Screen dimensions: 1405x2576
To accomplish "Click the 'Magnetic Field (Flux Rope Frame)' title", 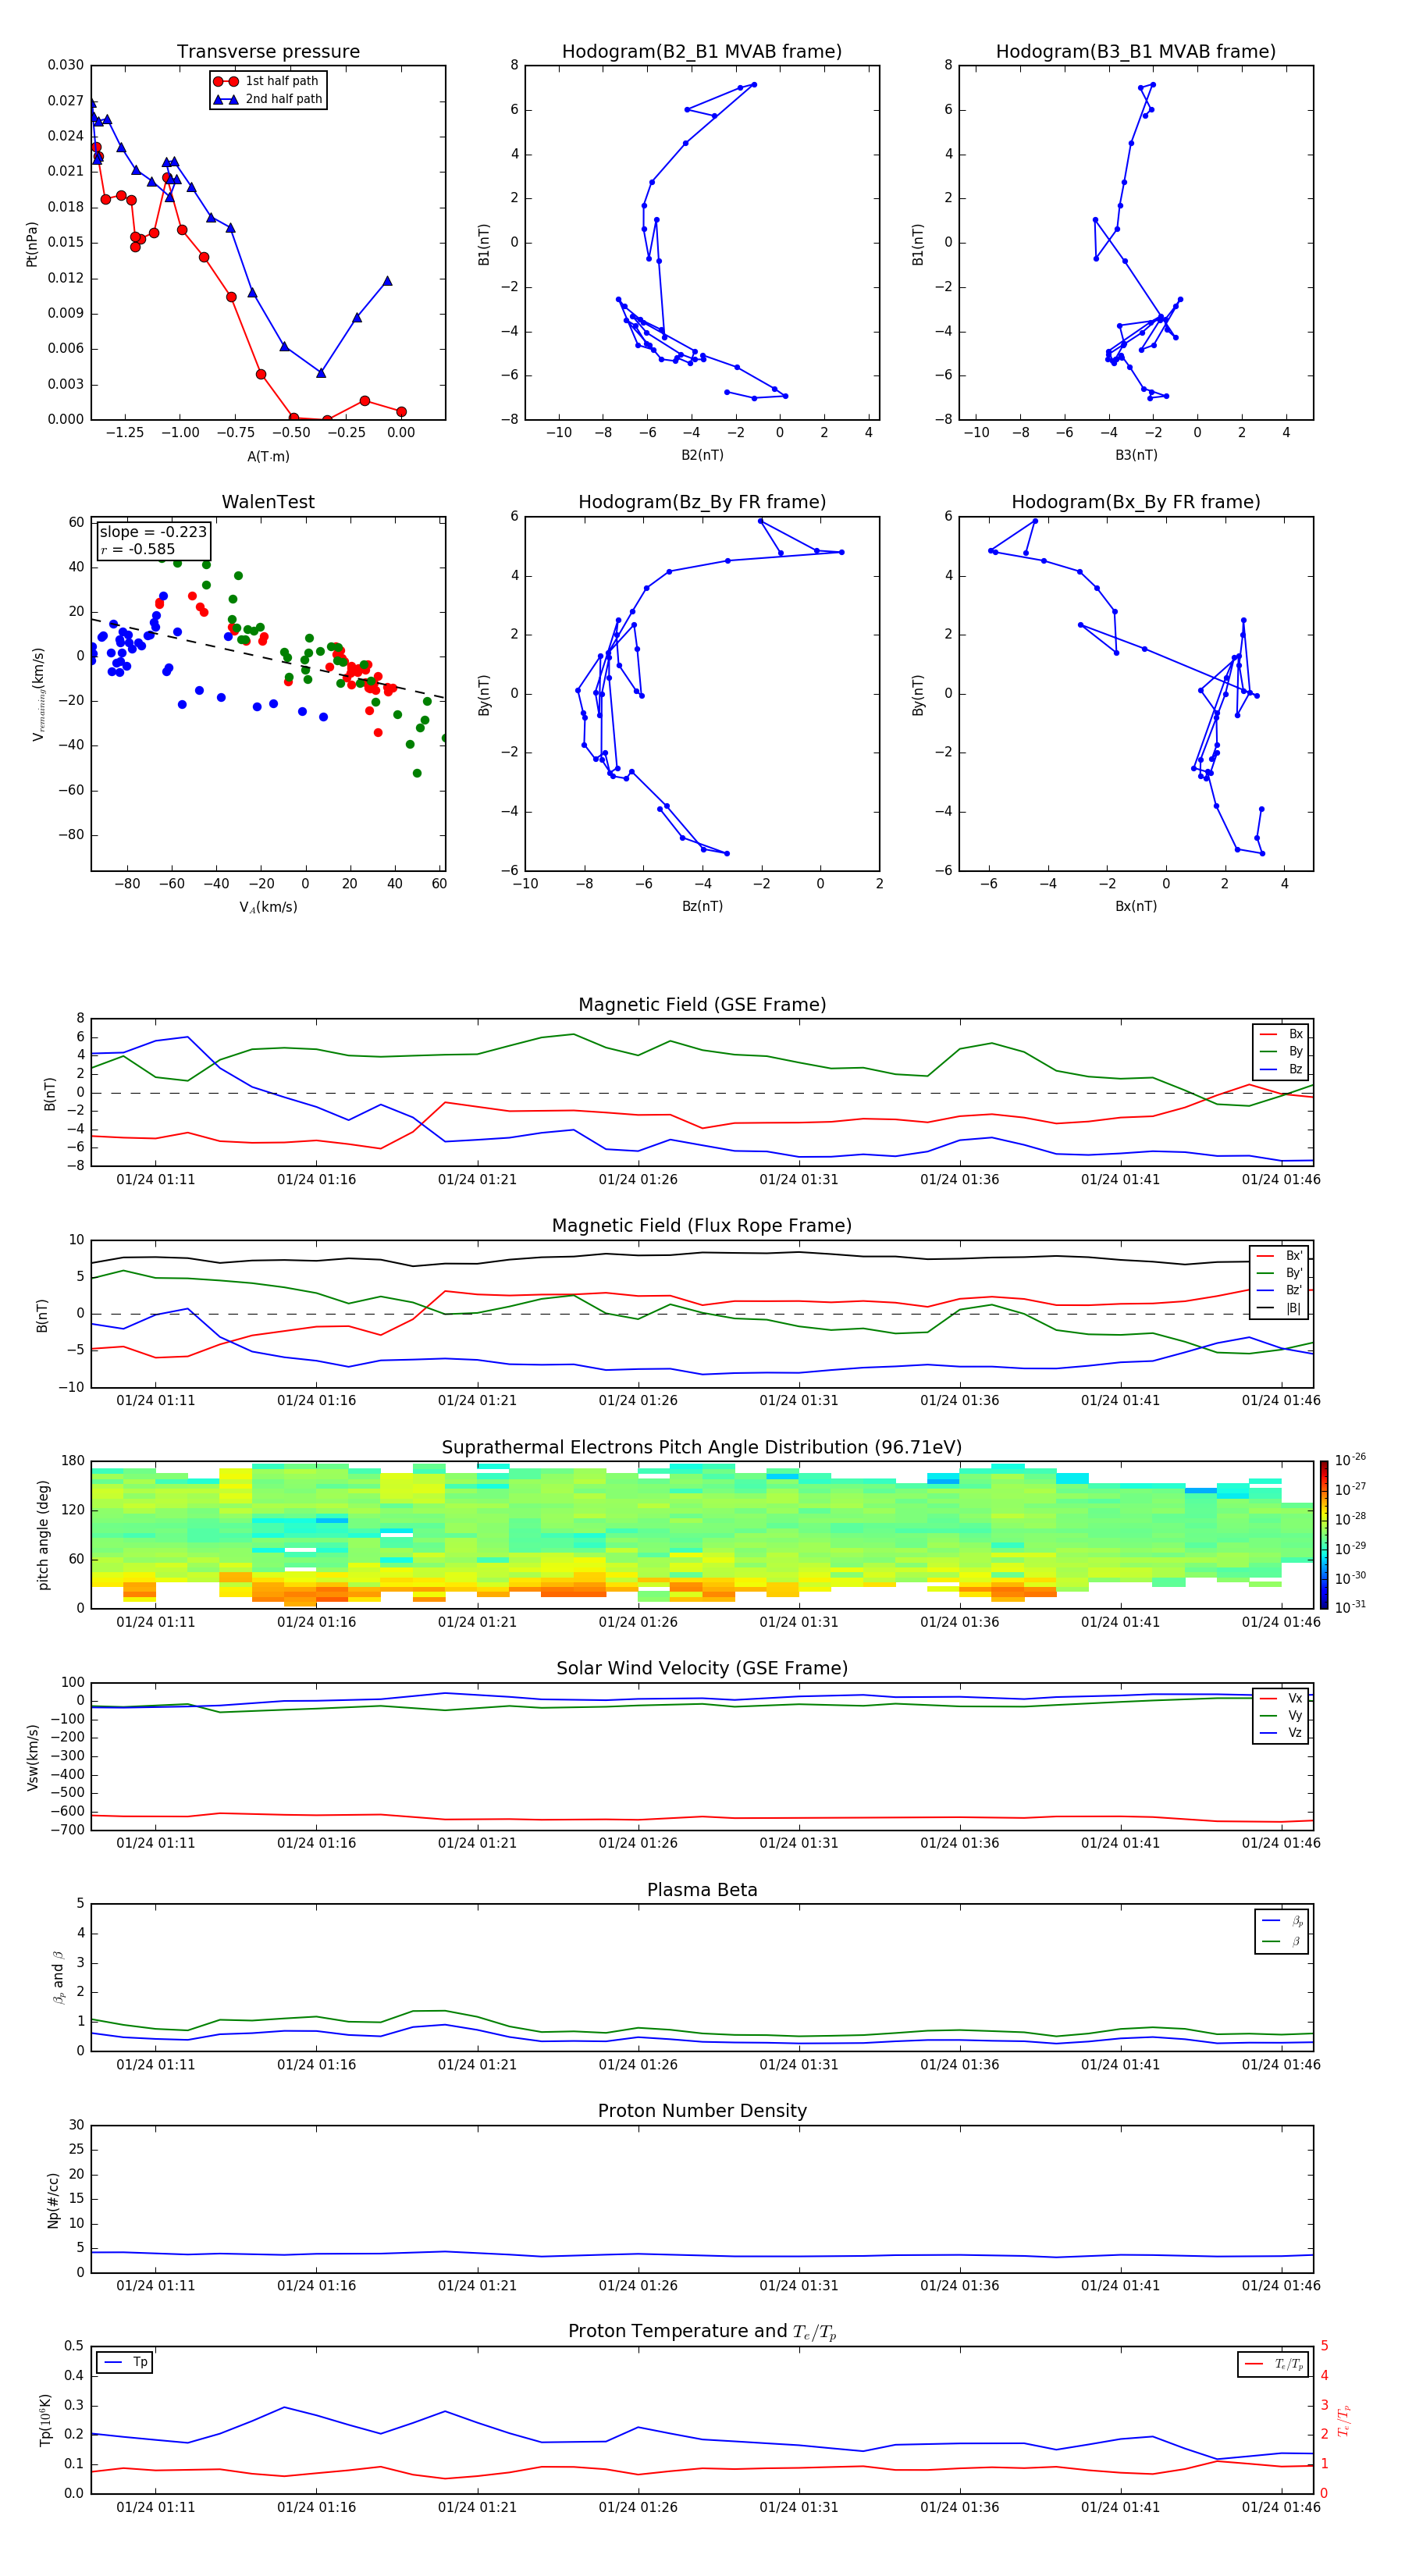I will coord(702,1226).
